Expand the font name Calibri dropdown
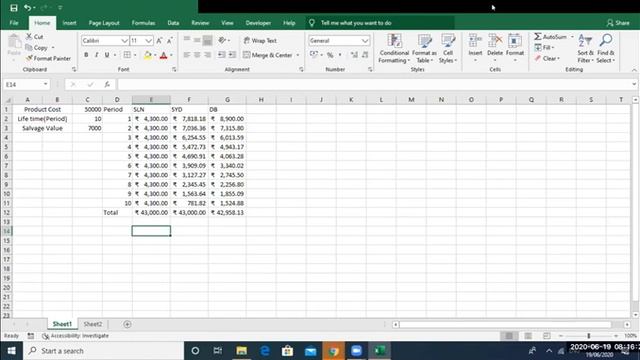 pyautogui.click(x=124, y=40)
